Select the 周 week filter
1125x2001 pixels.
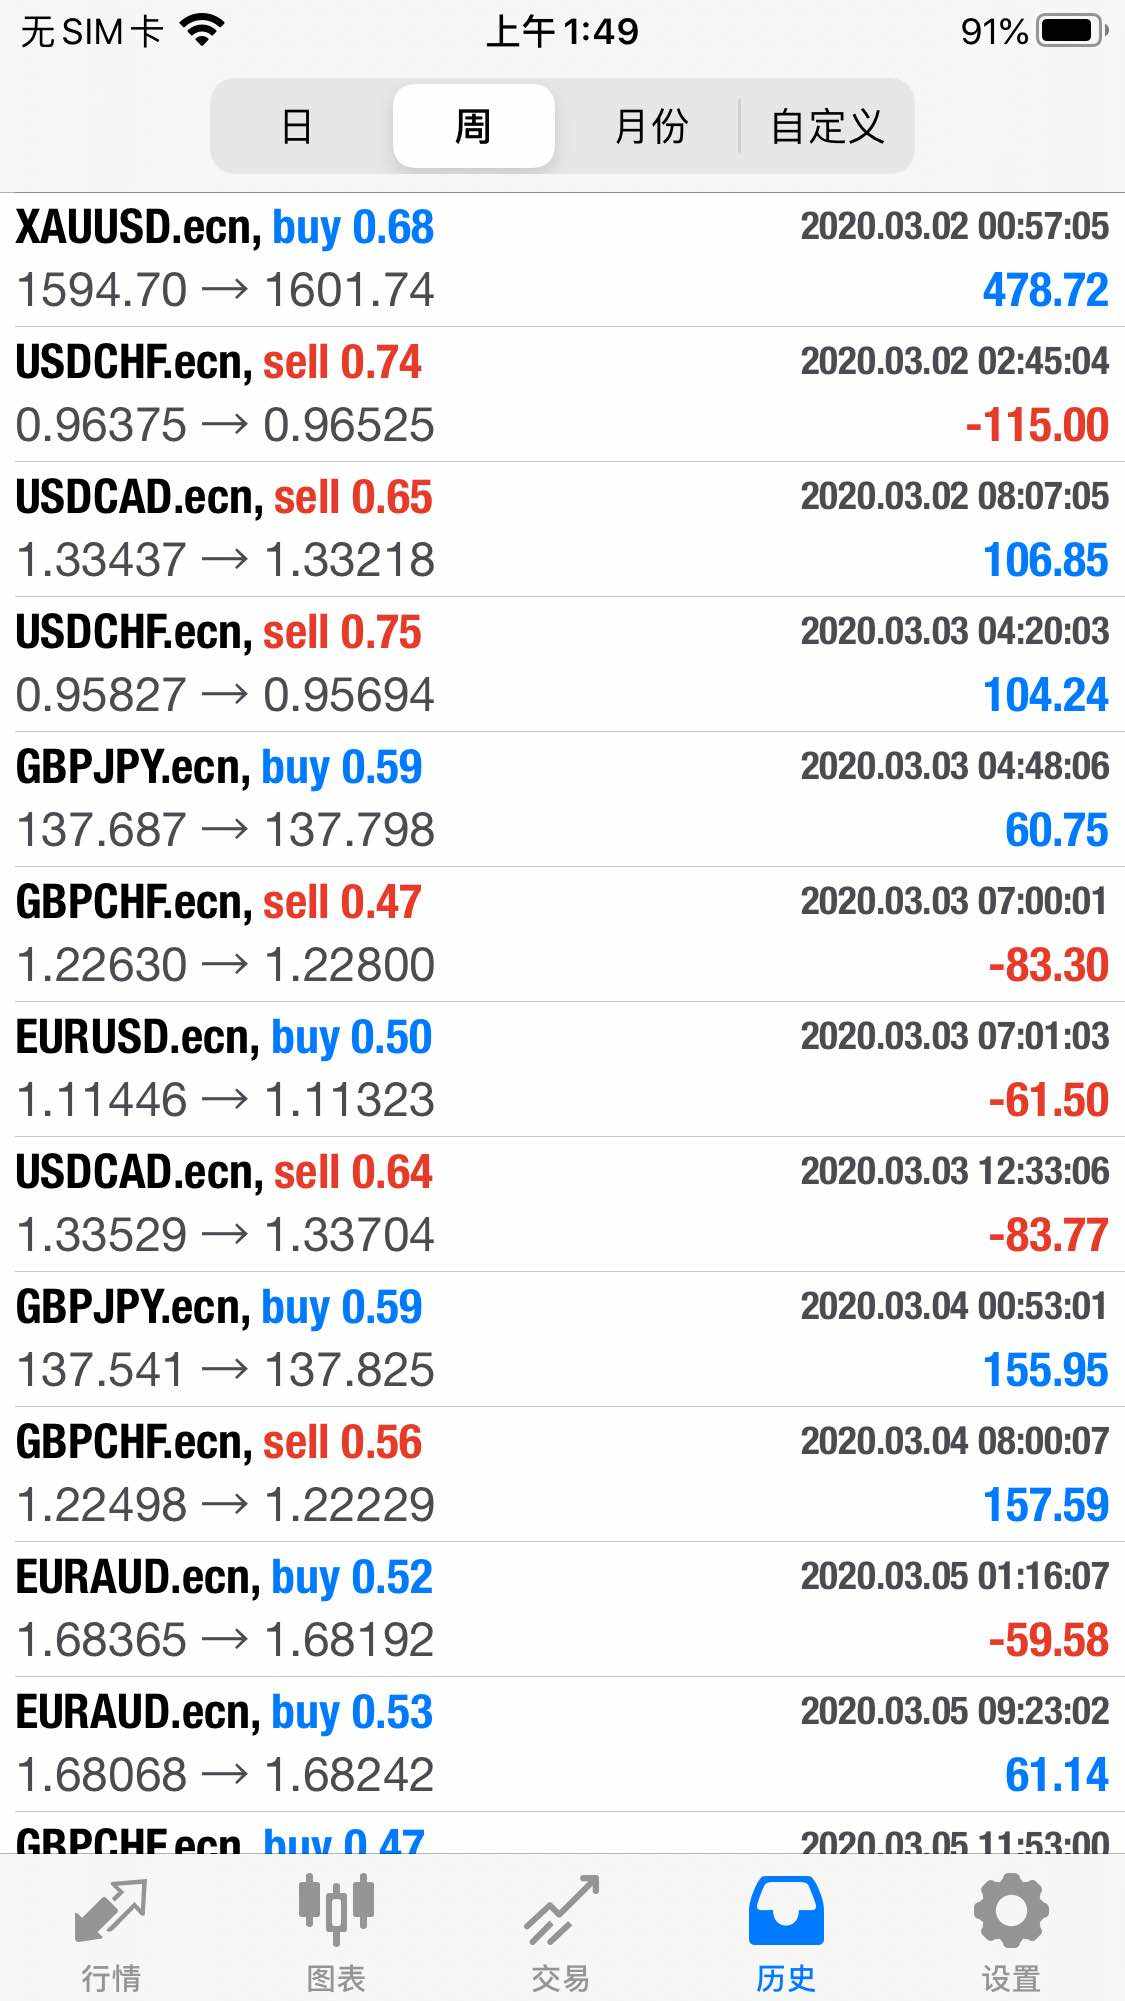tap(473, 127)
